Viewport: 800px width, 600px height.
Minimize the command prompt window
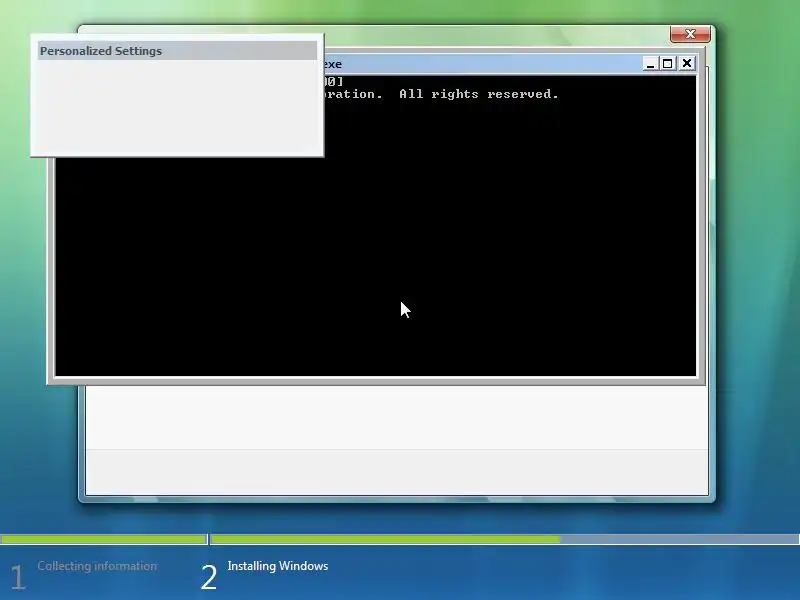[650, 64]
